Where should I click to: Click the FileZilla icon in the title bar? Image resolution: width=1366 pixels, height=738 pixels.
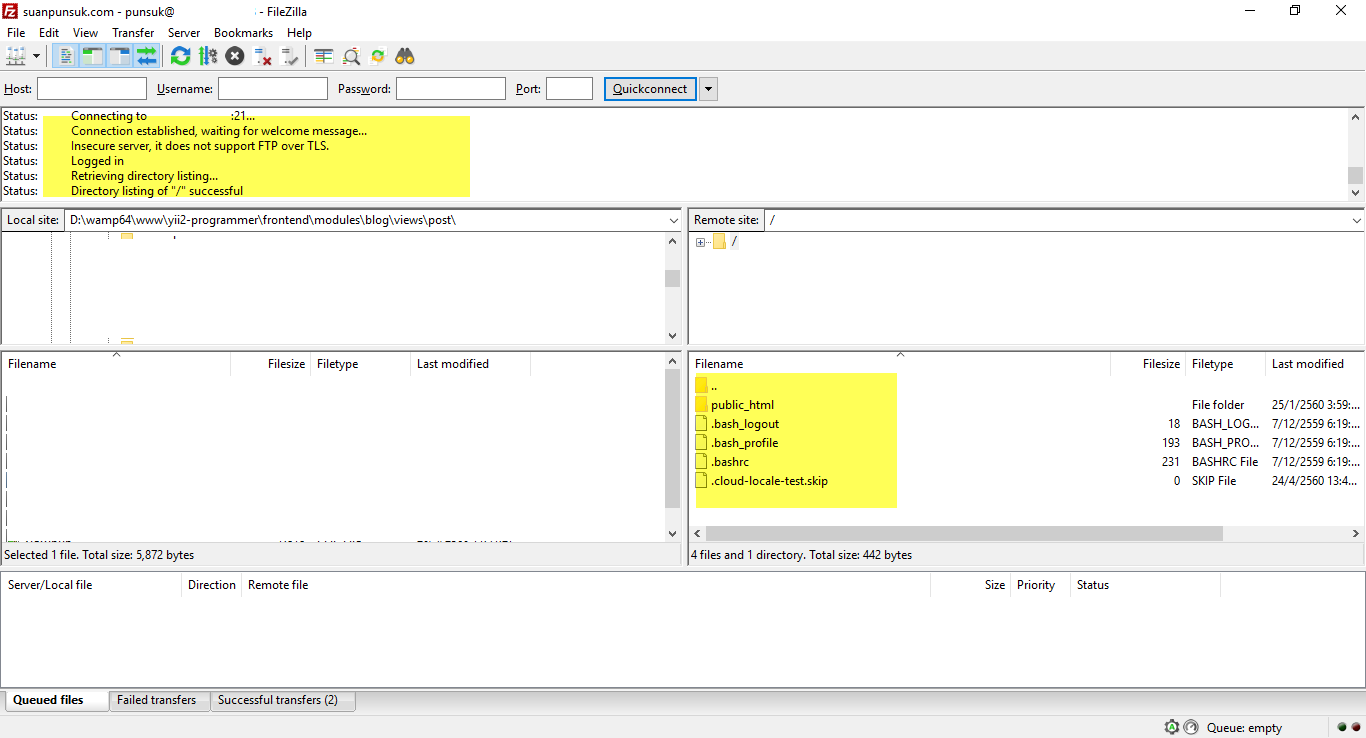(x=11, y=11)
